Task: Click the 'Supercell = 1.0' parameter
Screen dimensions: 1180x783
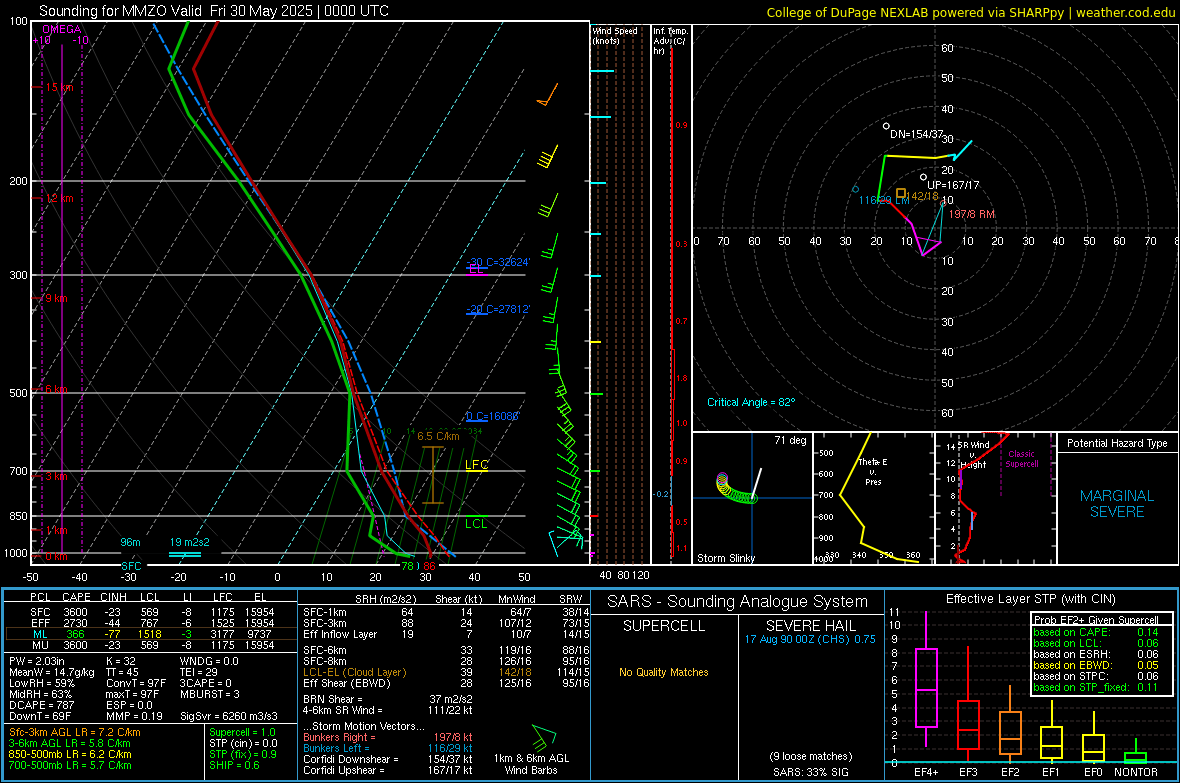Action: pos(242,732)
